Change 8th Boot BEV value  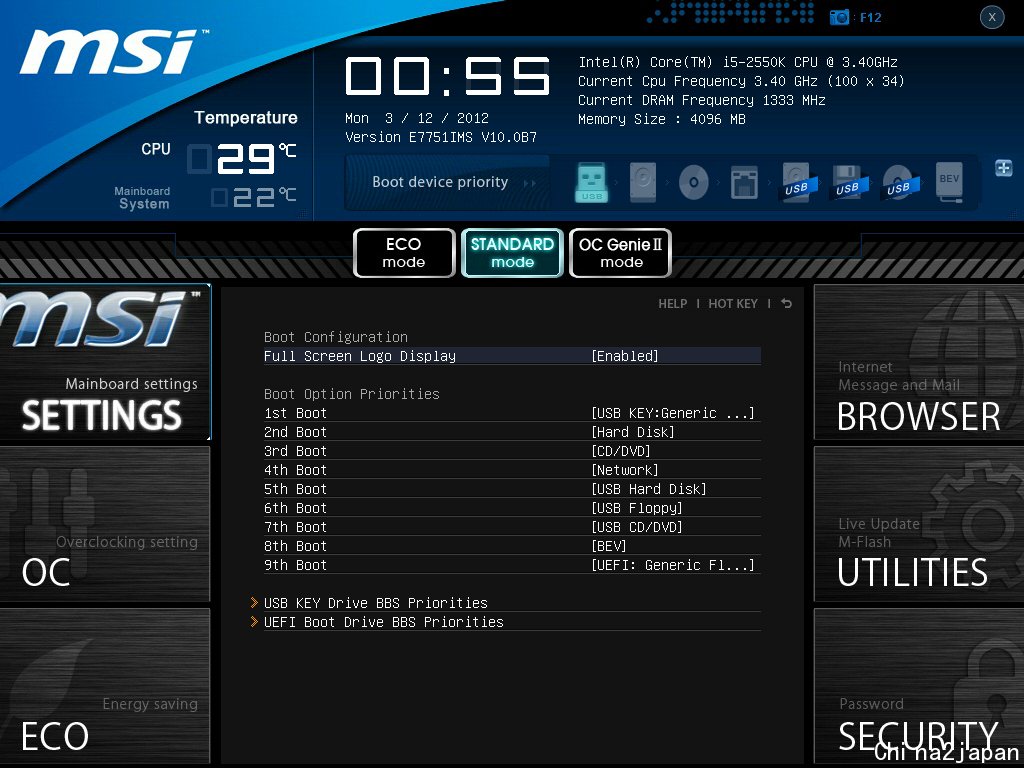click(609, 545)
